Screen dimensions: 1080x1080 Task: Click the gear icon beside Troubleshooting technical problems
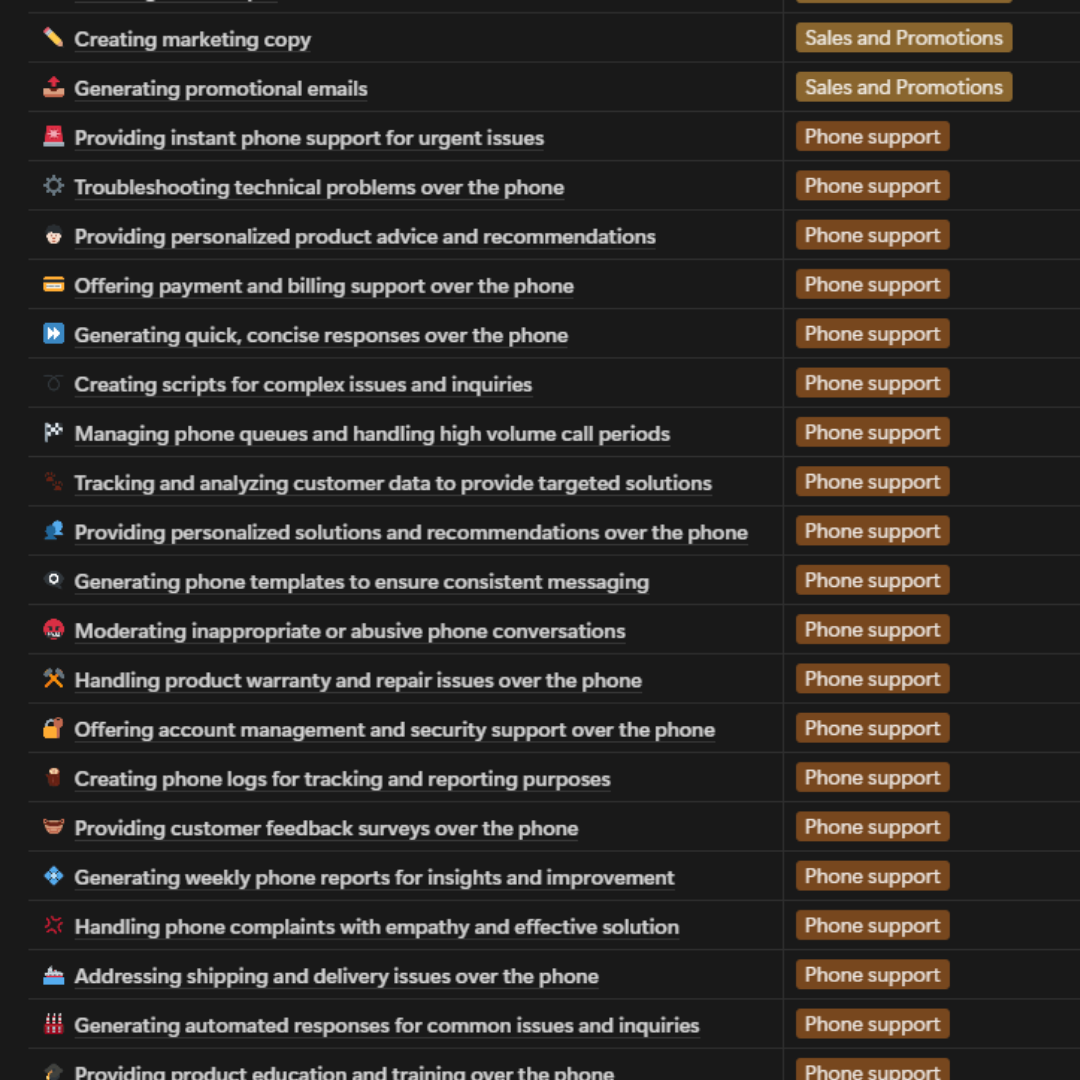coord(53,186)
